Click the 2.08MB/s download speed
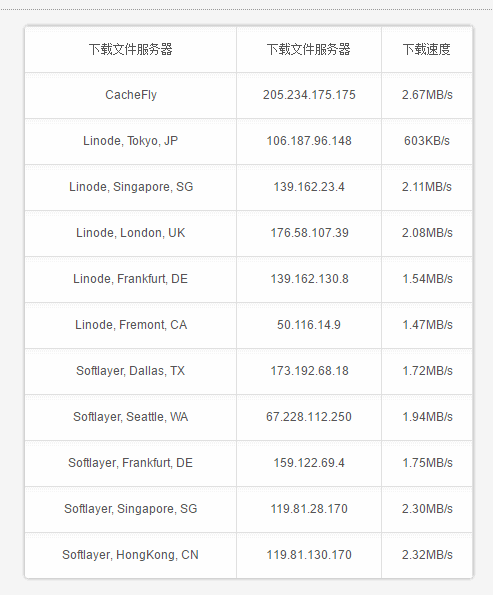The image size is (493, 595). point(427,233)
